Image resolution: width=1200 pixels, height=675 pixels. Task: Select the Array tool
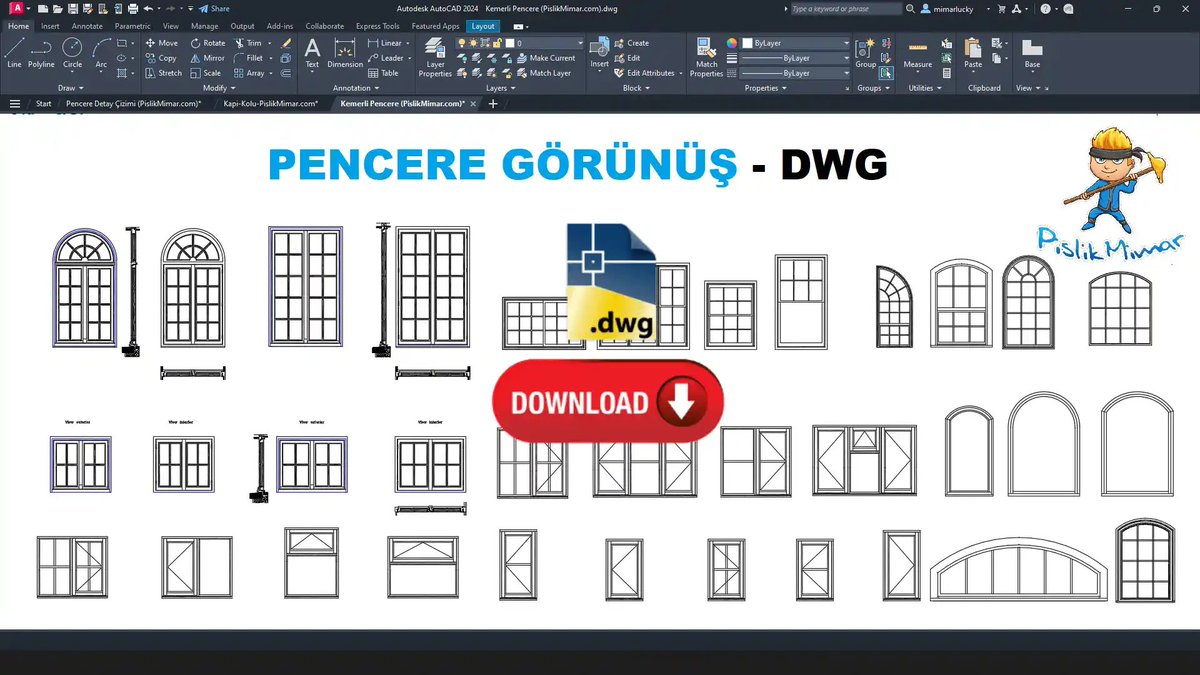pos(249,73)
